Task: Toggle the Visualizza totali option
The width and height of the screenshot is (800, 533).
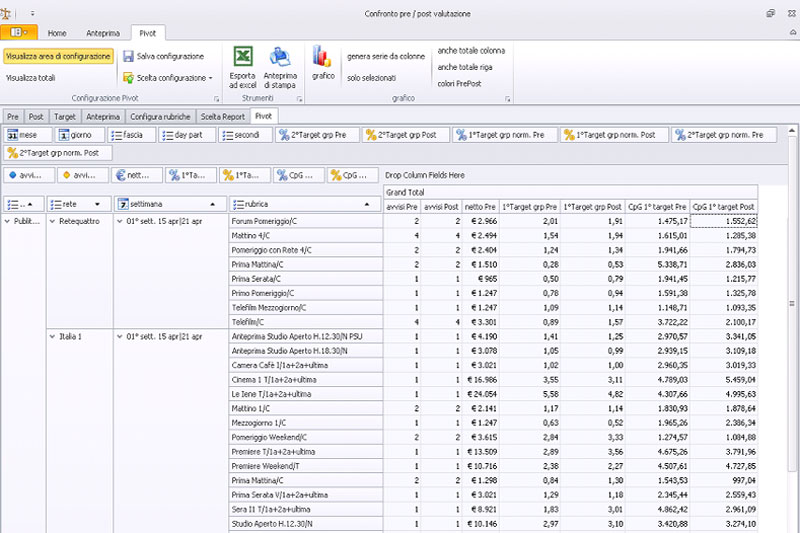Action: point(31,77)
